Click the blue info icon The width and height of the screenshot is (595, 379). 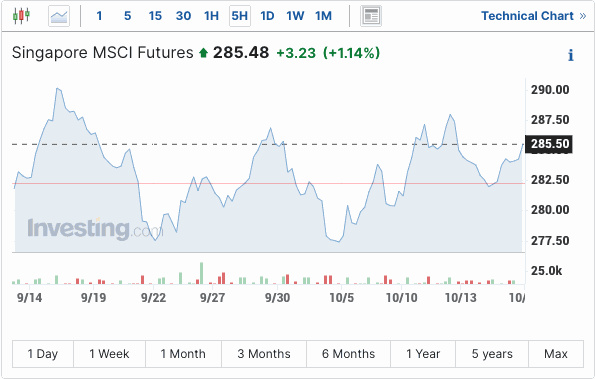click(x=571, y=55)
